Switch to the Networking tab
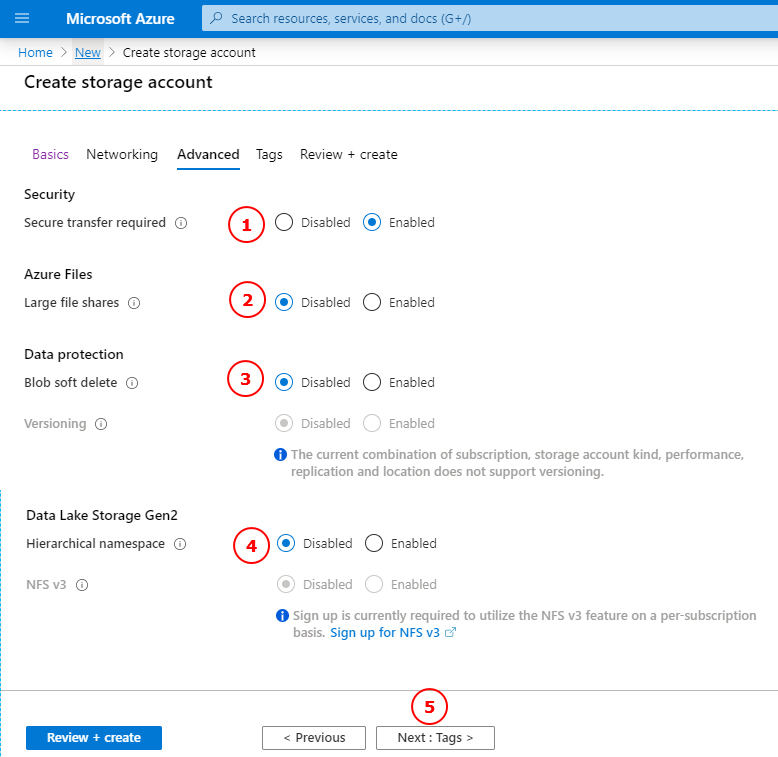This screenshot has height=757, width=778. pyautogui.click(x=122, y=154)
